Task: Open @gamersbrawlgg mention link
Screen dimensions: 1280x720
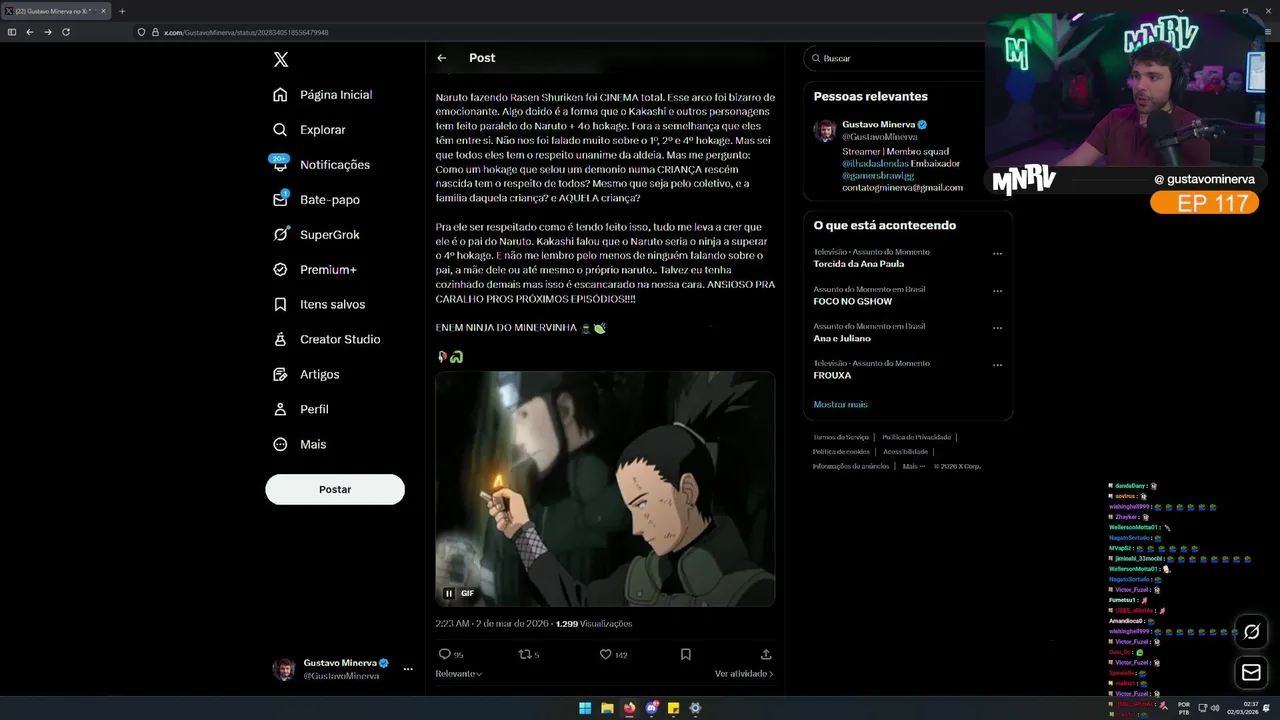Action: pyautogui.click(x=878, y=175)
